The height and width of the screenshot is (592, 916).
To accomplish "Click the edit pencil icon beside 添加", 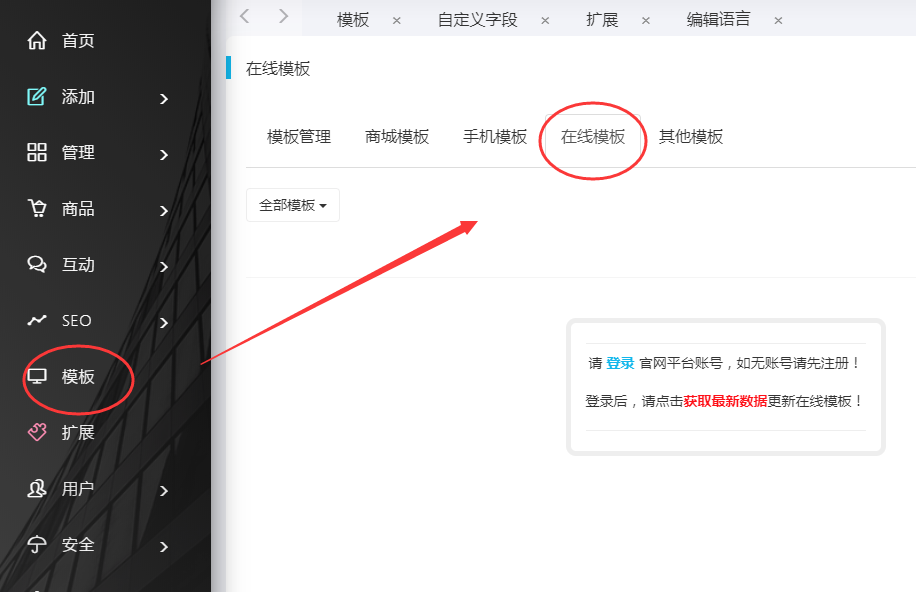I will pos(37,97).
